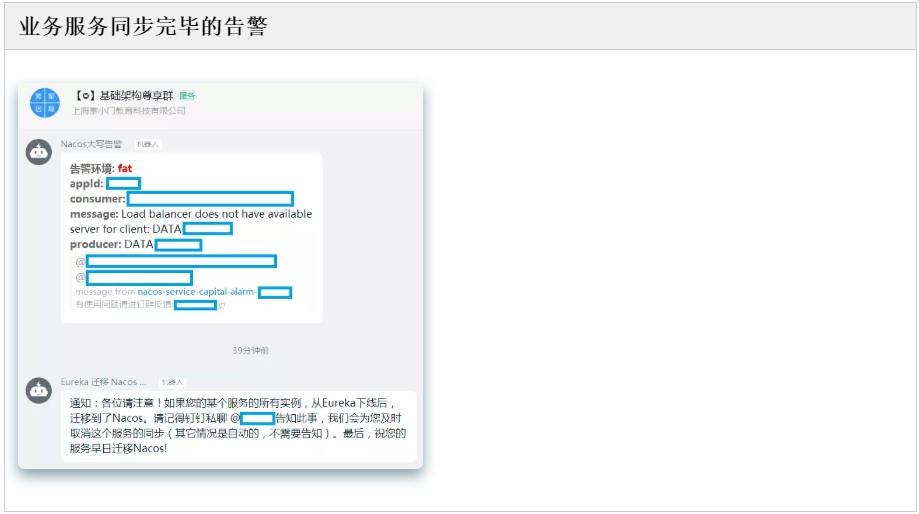The height and width of the screenshot is (514, 919).
Task: Click the redacted consumer value box
Action: pos(210,199)
